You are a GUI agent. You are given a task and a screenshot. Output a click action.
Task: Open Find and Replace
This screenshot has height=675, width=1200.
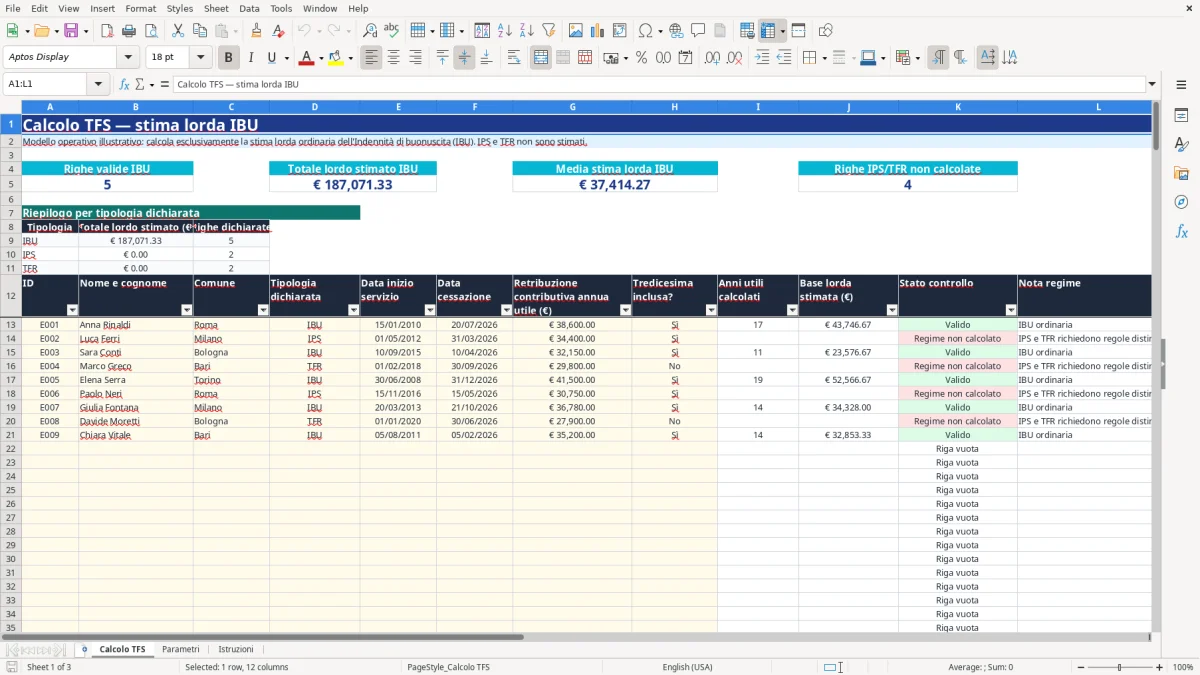pyautogui.click(x=370, y=31)
